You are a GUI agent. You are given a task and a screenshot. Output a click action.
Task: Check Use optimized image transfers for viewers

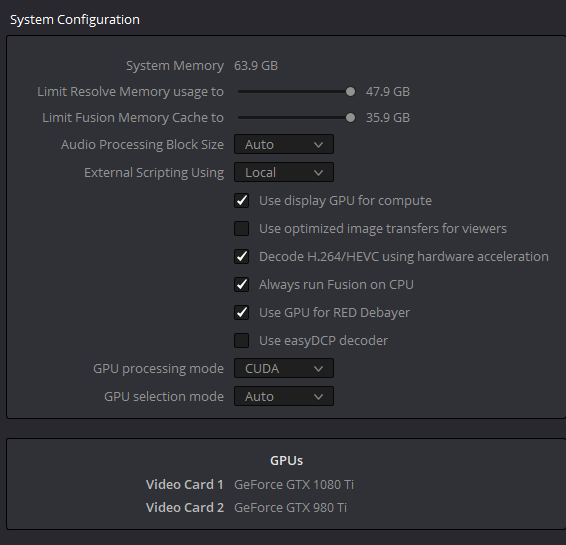point(241,228)
